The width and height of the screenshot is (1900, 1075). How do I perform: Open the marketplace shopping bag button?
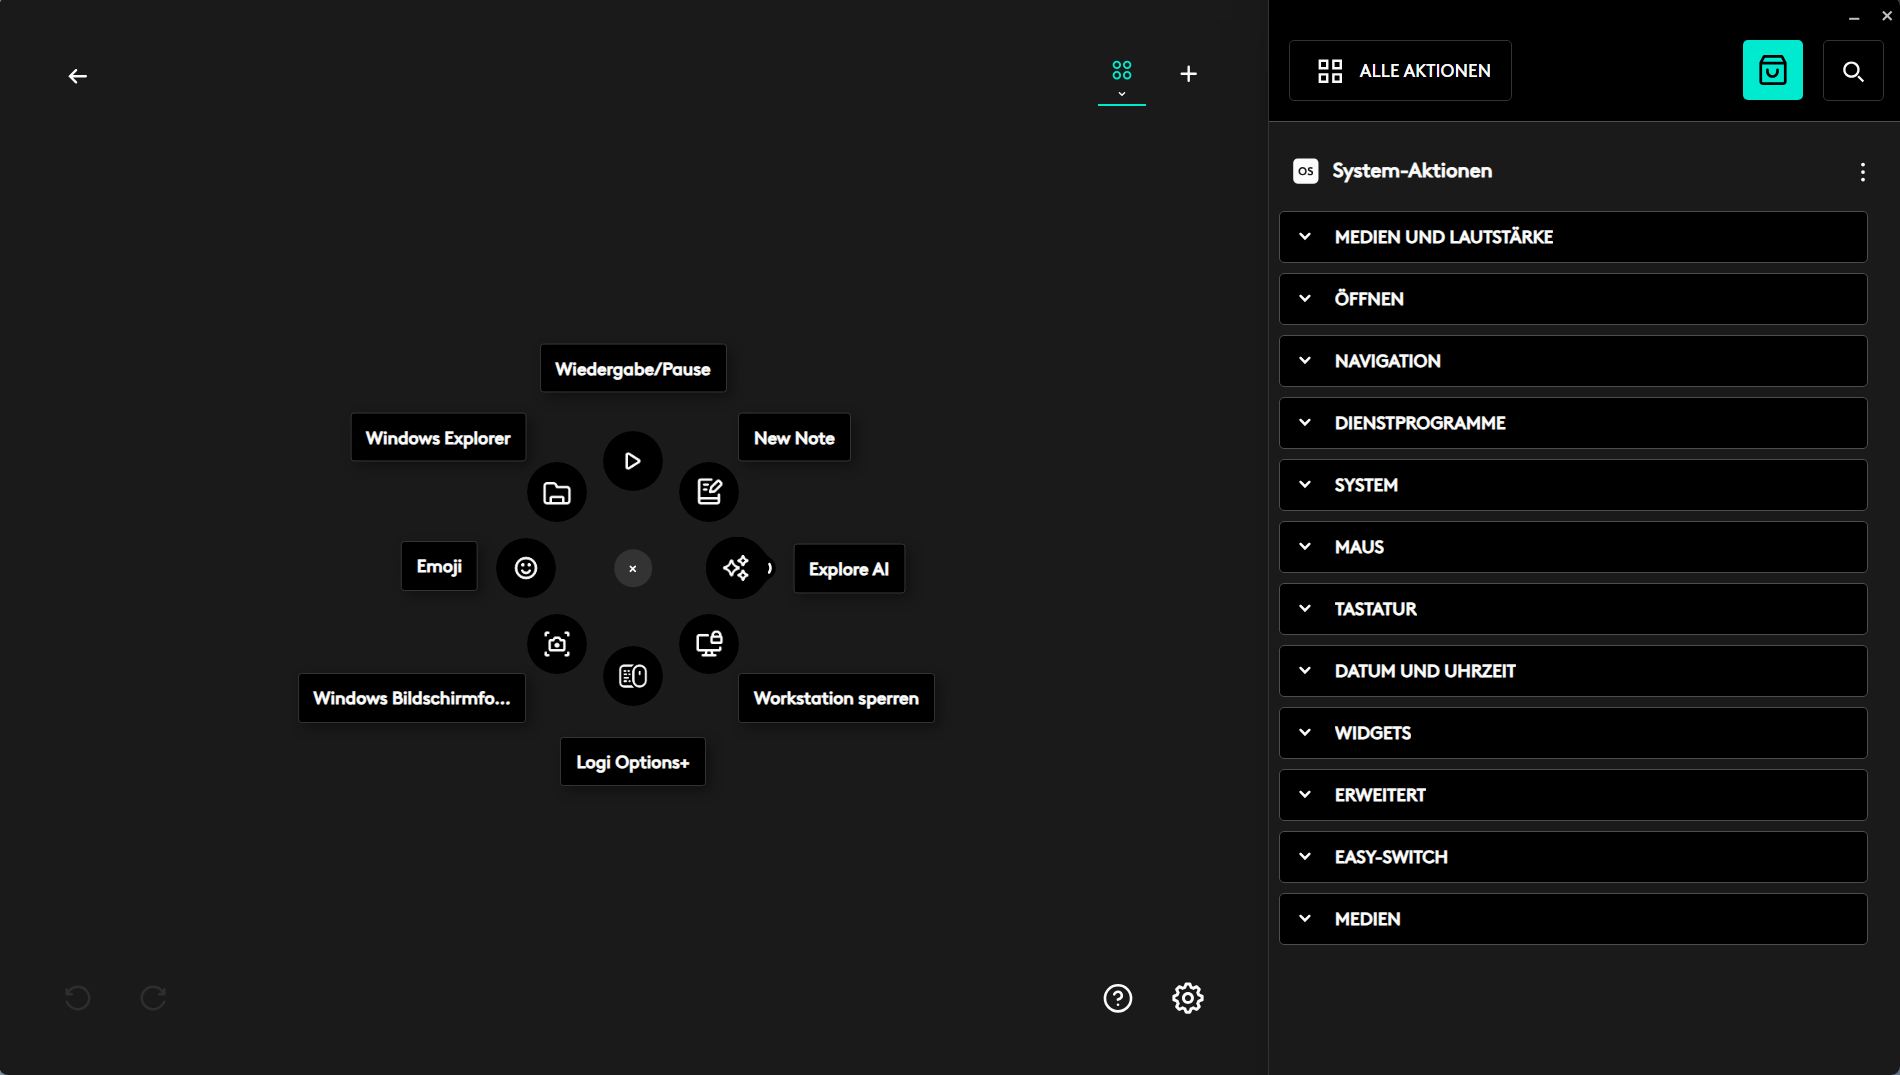[x=1772, y=71]
